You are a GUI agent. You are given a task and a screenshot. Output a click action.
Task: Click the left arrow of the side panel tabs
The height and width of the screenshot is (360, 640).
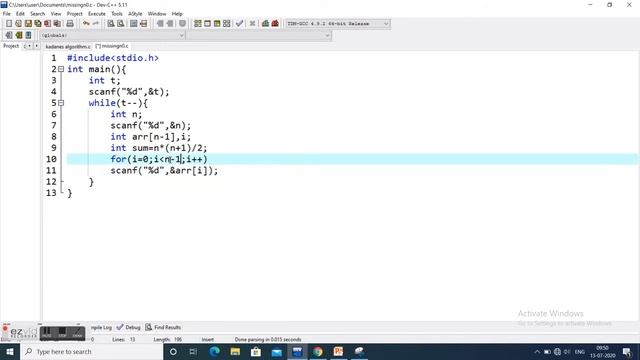pos(29,46)
